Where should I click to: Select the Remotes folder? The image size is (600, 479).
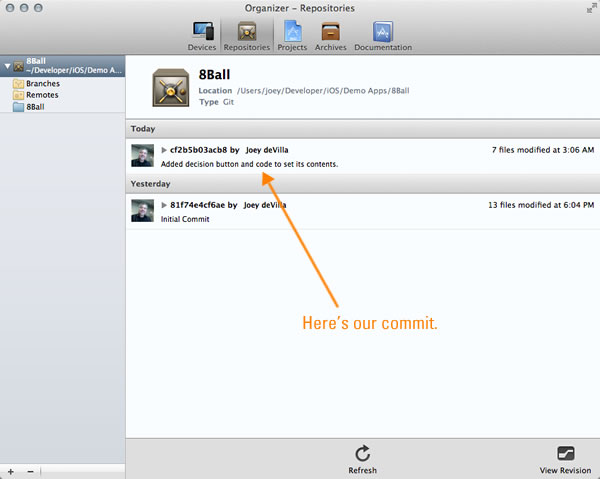pyautogui.click(x=36, y=95)
